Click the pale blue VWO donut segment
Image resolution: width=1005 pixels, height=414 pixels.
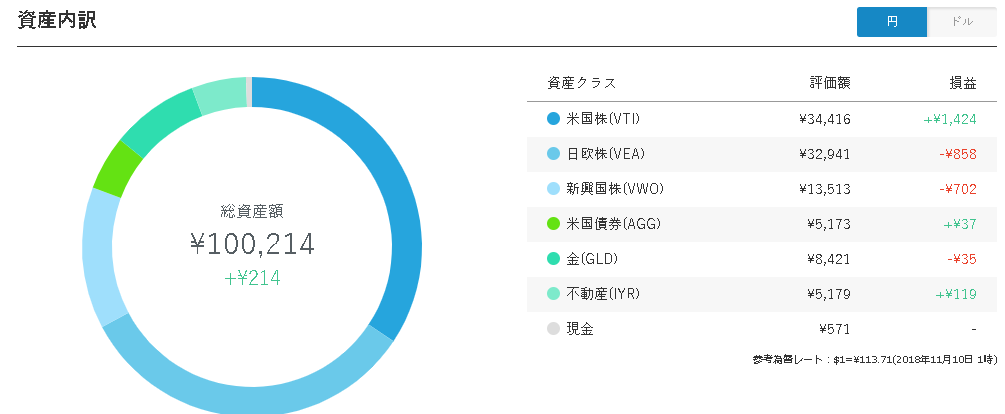coord(101,256)
